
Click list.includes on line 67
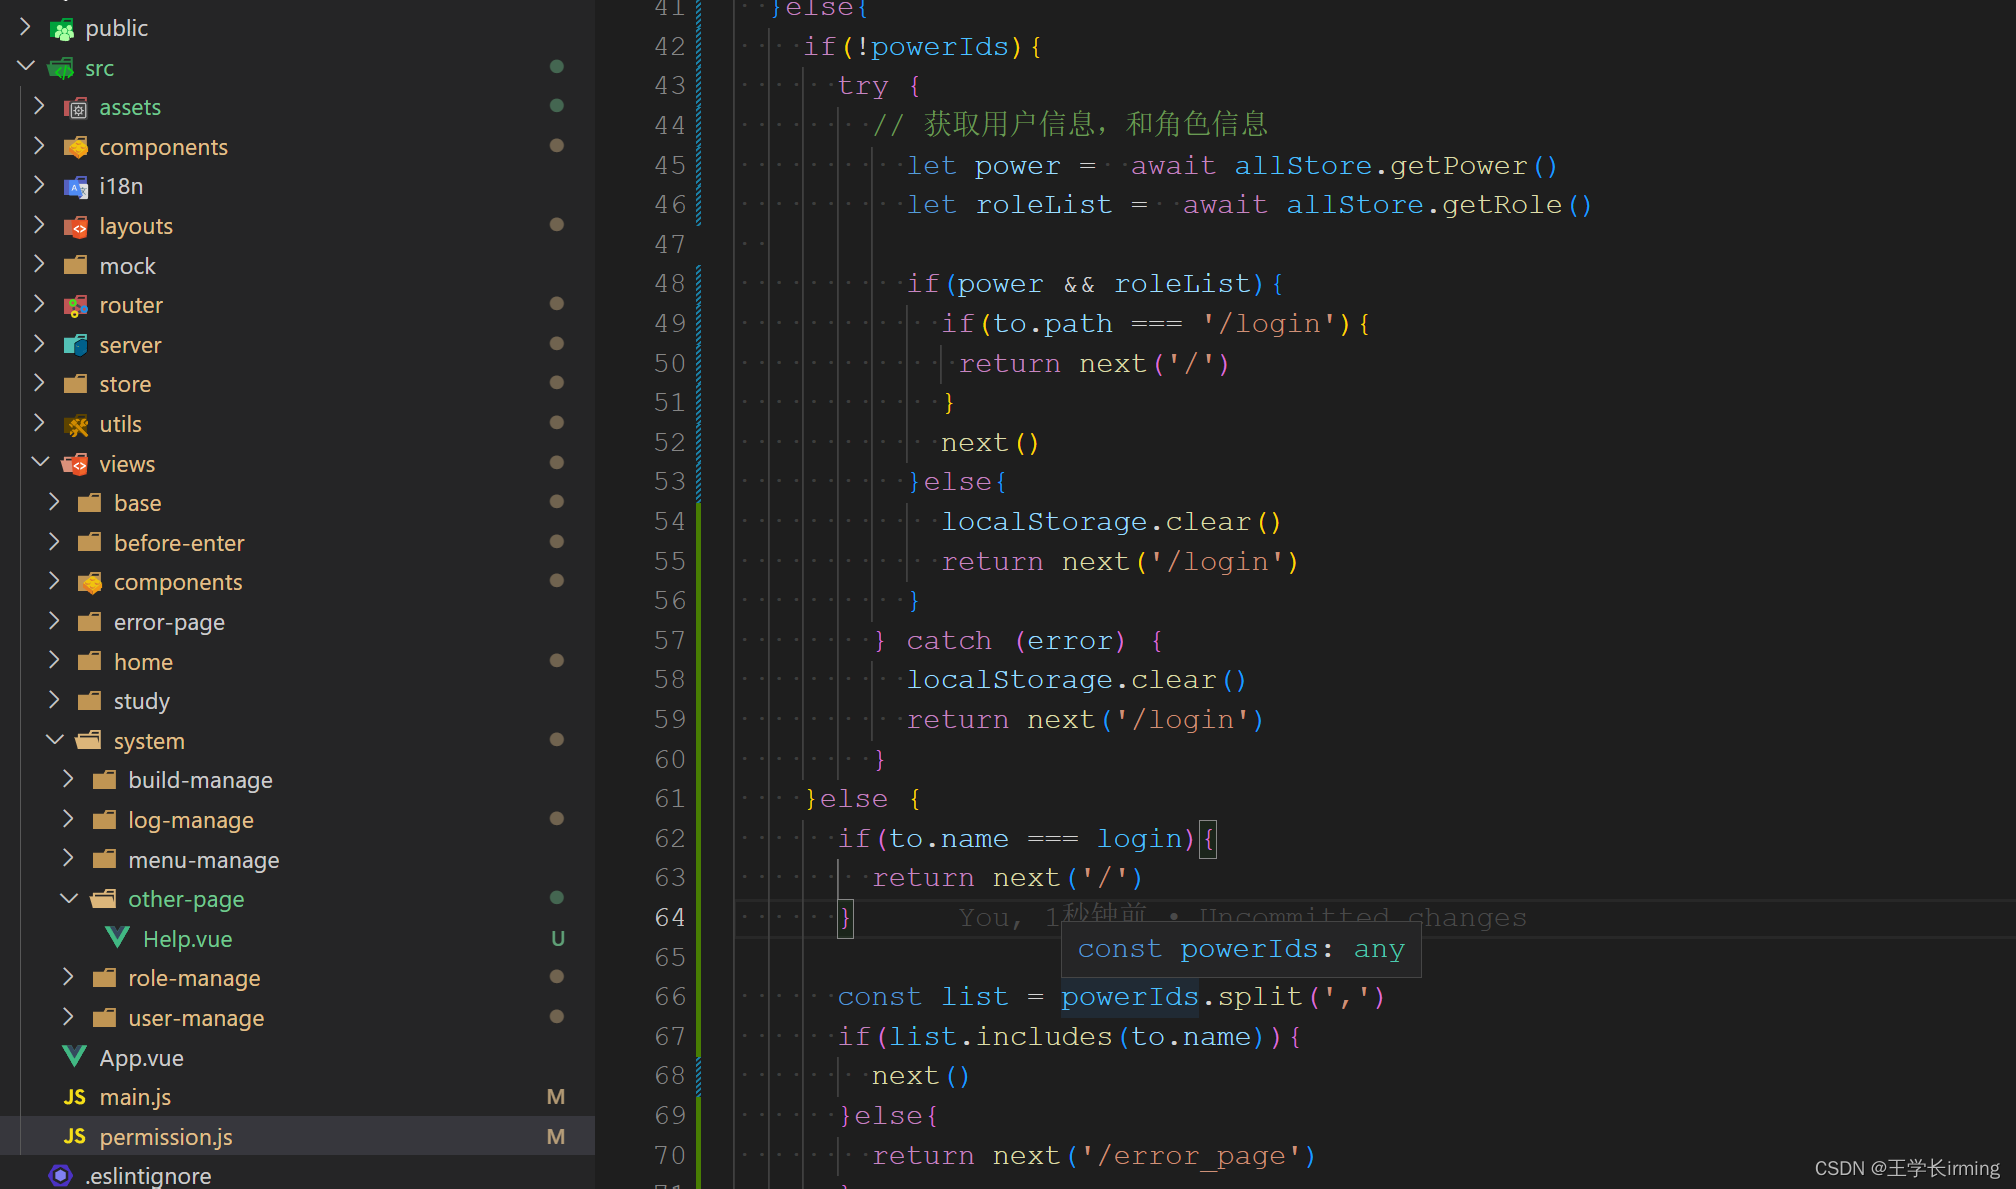coord(1000,1037)
